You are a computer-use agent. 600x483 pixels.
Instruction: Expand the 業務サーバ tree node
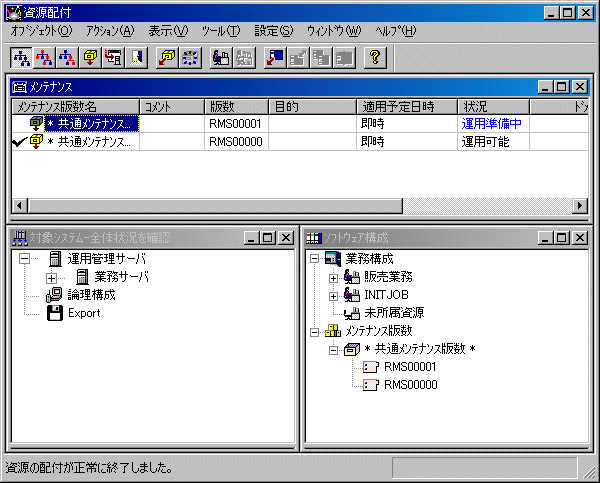tap(51, 278)
